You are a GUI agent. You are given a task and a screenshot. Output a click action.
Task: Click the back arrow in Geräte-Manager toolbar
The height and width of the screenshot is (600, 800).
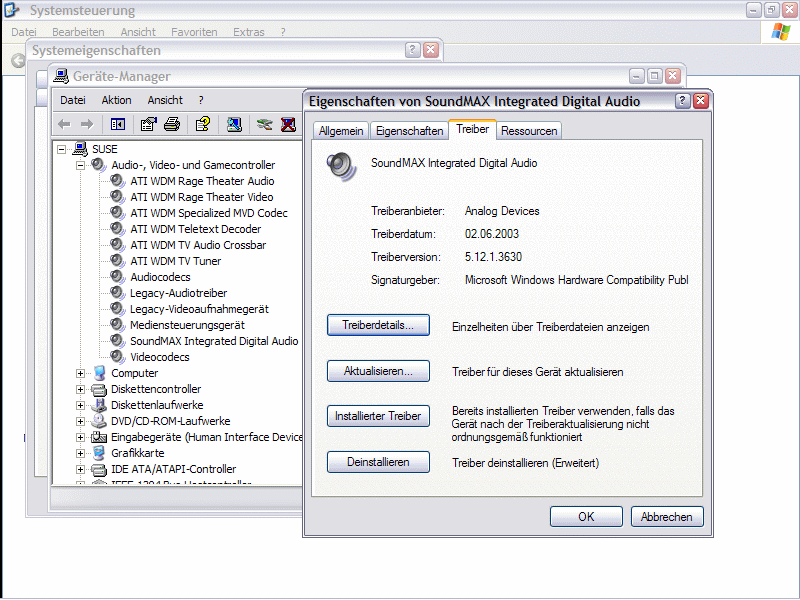click(64, 124)
